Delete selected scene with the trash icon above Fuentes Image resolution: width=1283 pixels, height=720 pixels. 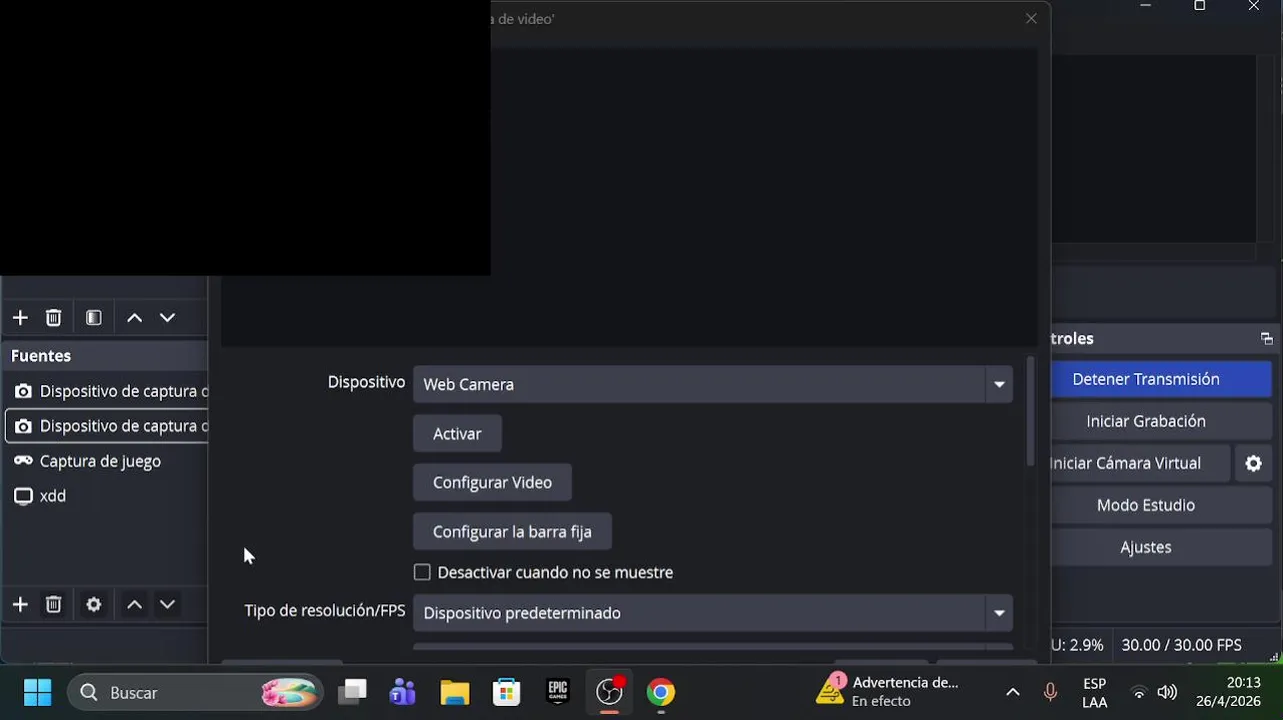coord(54,318)
